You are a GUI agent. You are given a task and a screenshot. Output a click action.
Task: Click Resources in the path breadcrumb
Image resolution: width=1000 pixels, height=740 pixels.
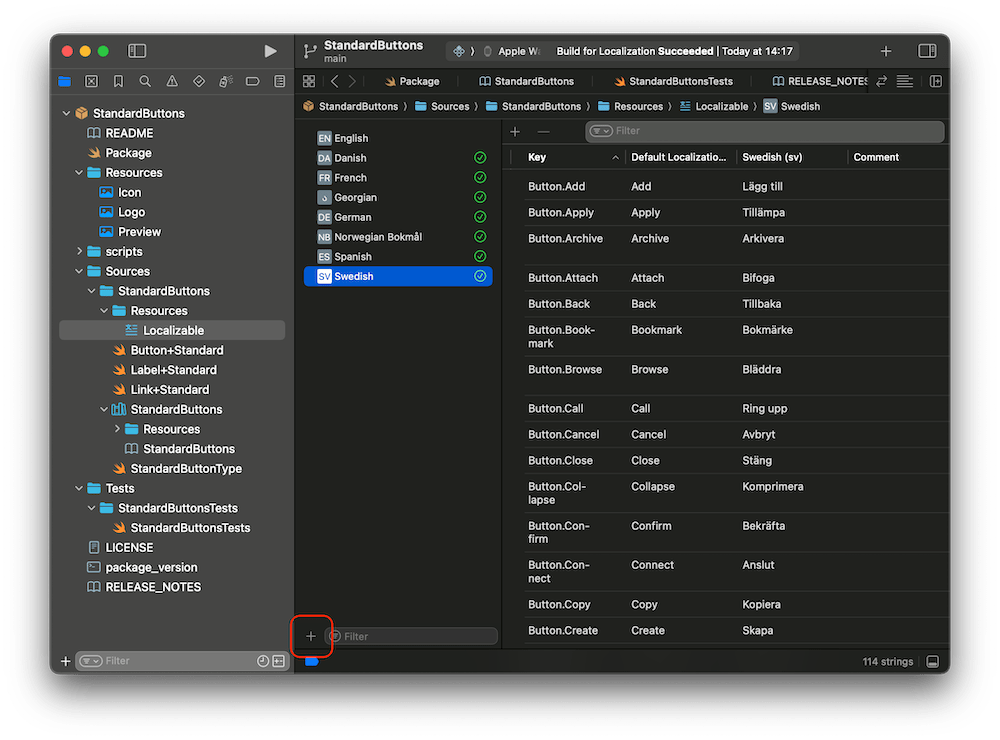(631, 107)
